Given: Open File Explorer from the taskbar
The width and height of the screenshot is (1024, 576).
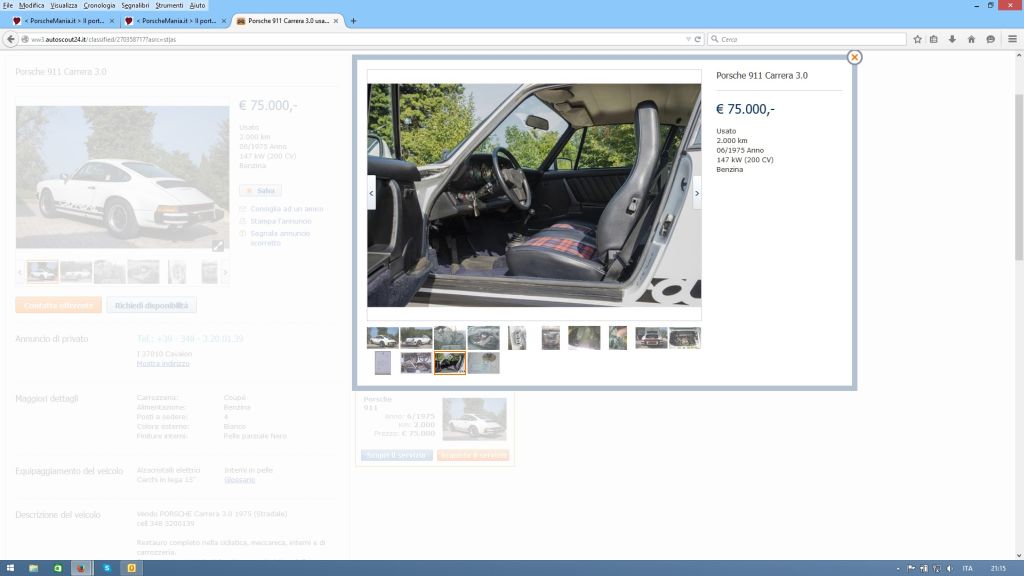Looking at the screenshot, I should tap(33, 568).
